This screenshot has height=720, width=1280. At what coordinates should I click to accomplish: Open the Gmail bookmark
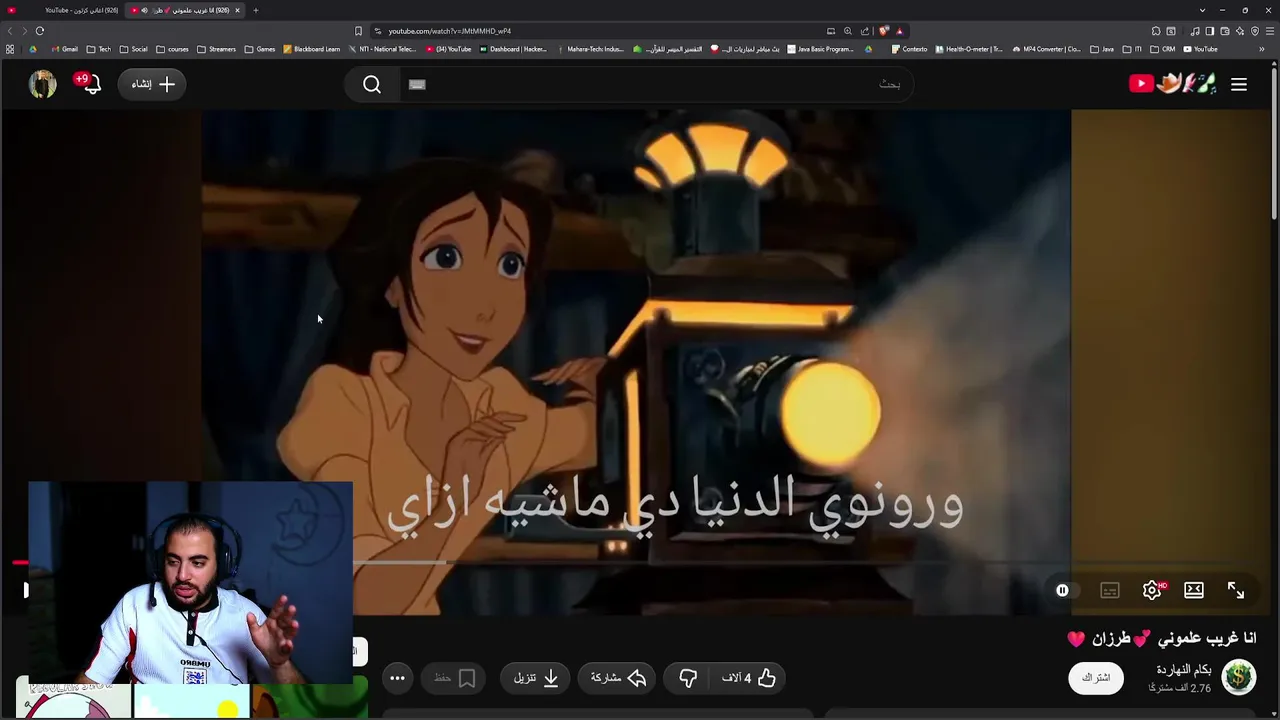coord(64,49)
